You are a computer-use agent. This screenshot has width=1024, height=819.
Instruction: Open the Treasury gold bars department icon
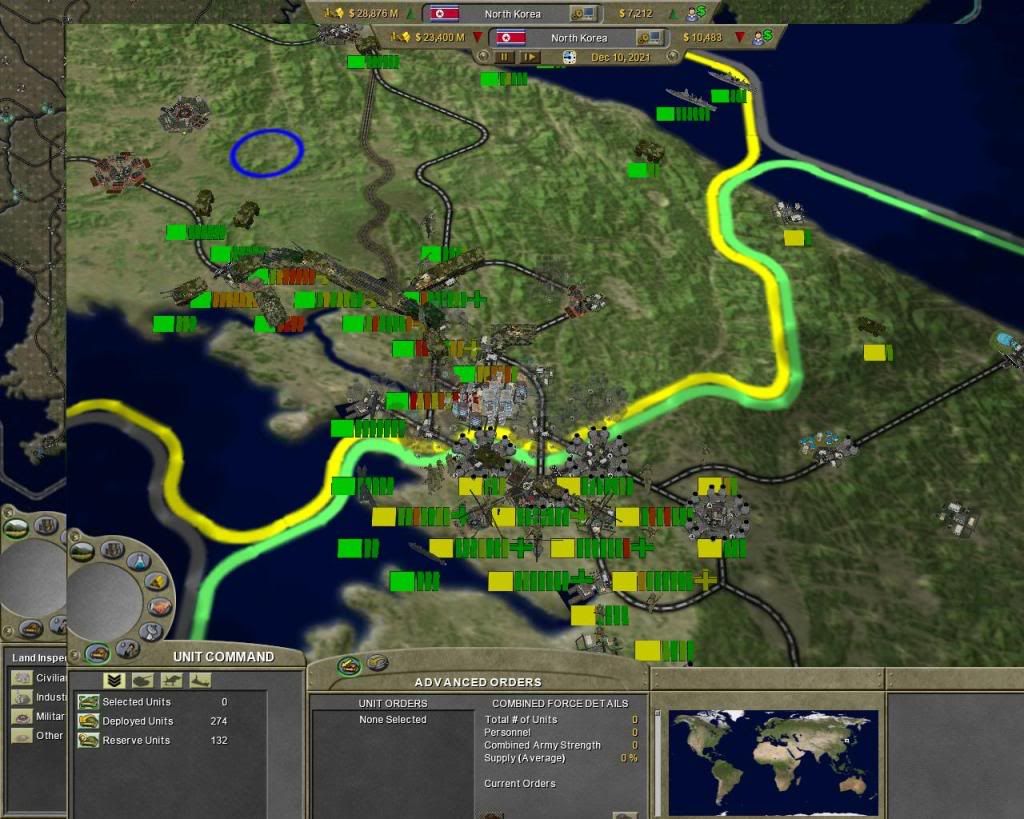point(155,581)
